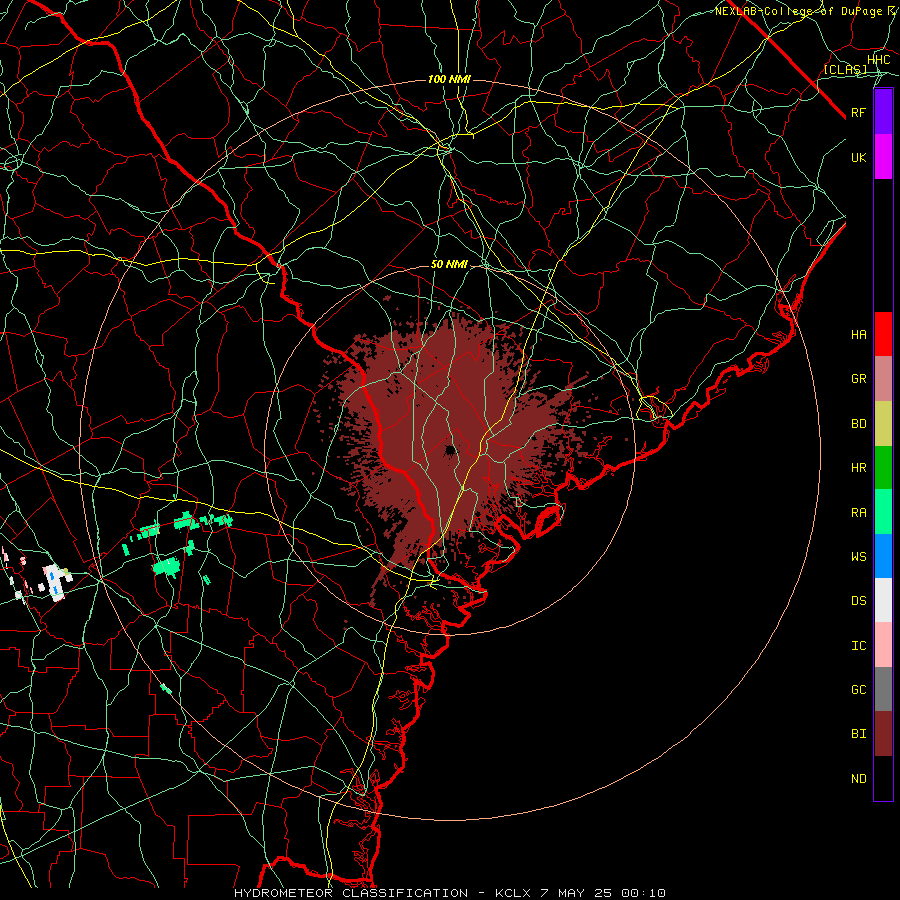Click the 'KCLX' radar site identifier
Image resolution: width=900 pixels, height=900 pixels.
click(513, 893)
